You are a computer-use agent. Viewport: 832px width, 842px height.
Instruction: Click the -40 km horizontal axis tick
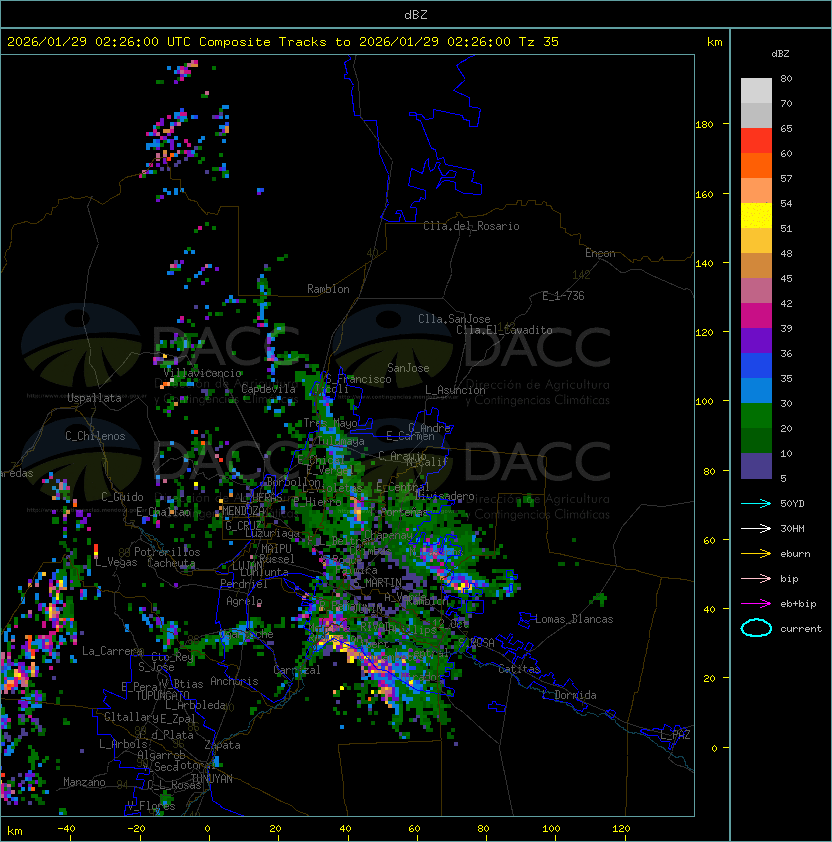point(66,829)
